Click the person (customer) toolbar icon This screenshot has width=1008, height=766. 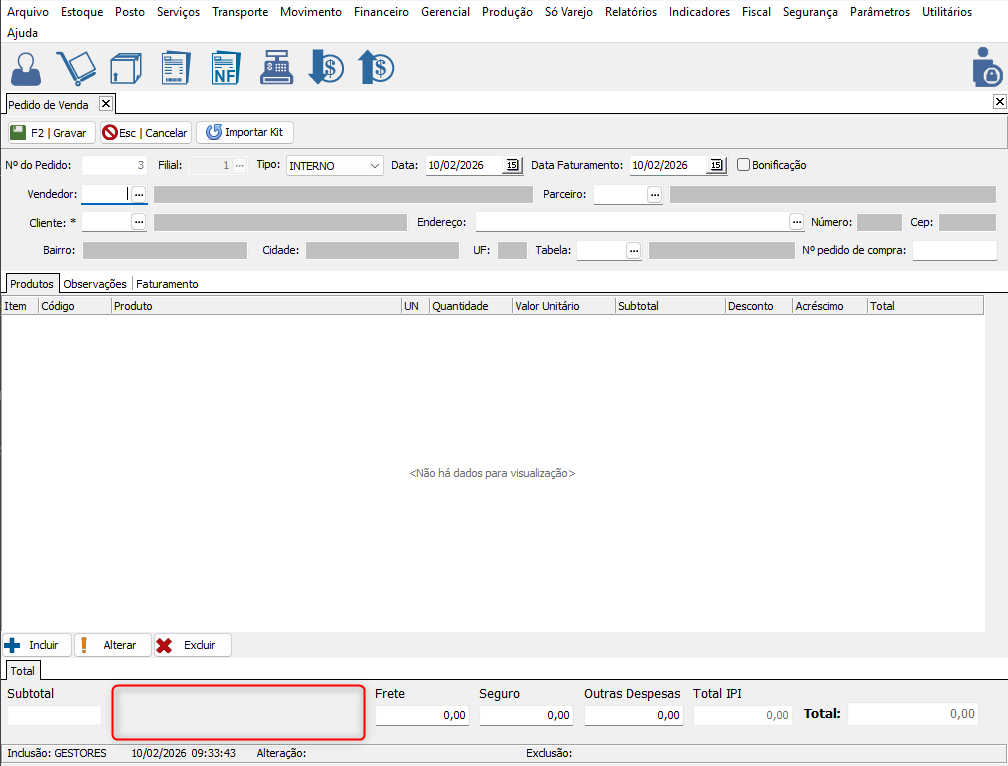pos(27,68)
